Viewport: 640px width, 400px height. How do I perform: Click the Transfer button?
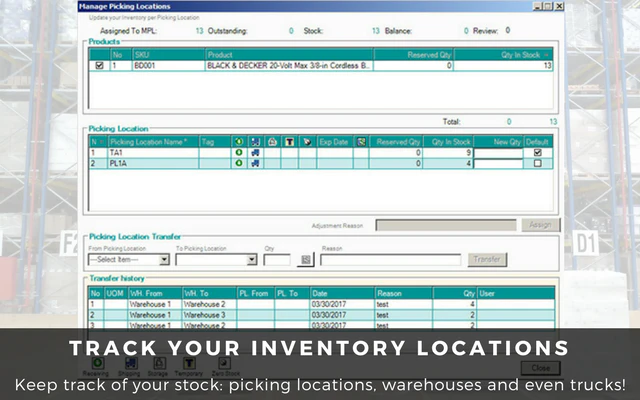[487, 260]
